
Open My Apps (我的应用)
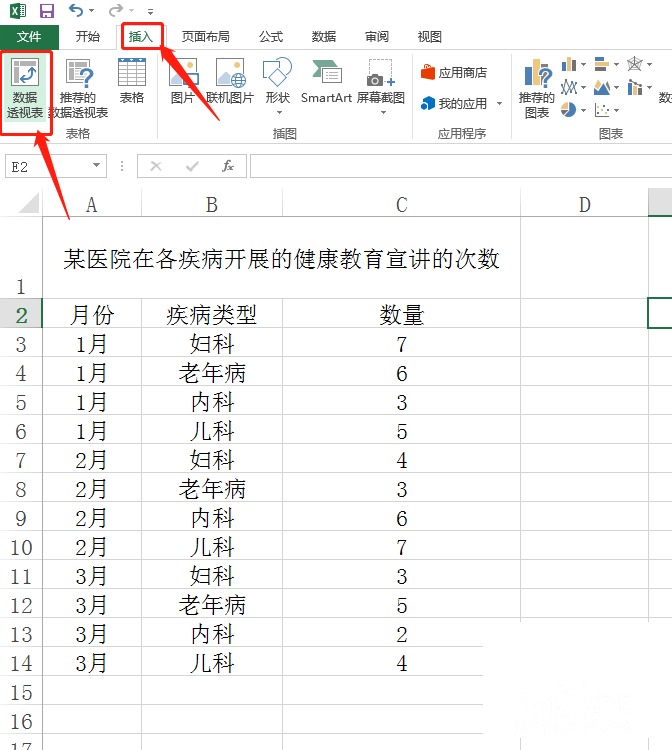point(454,103)
